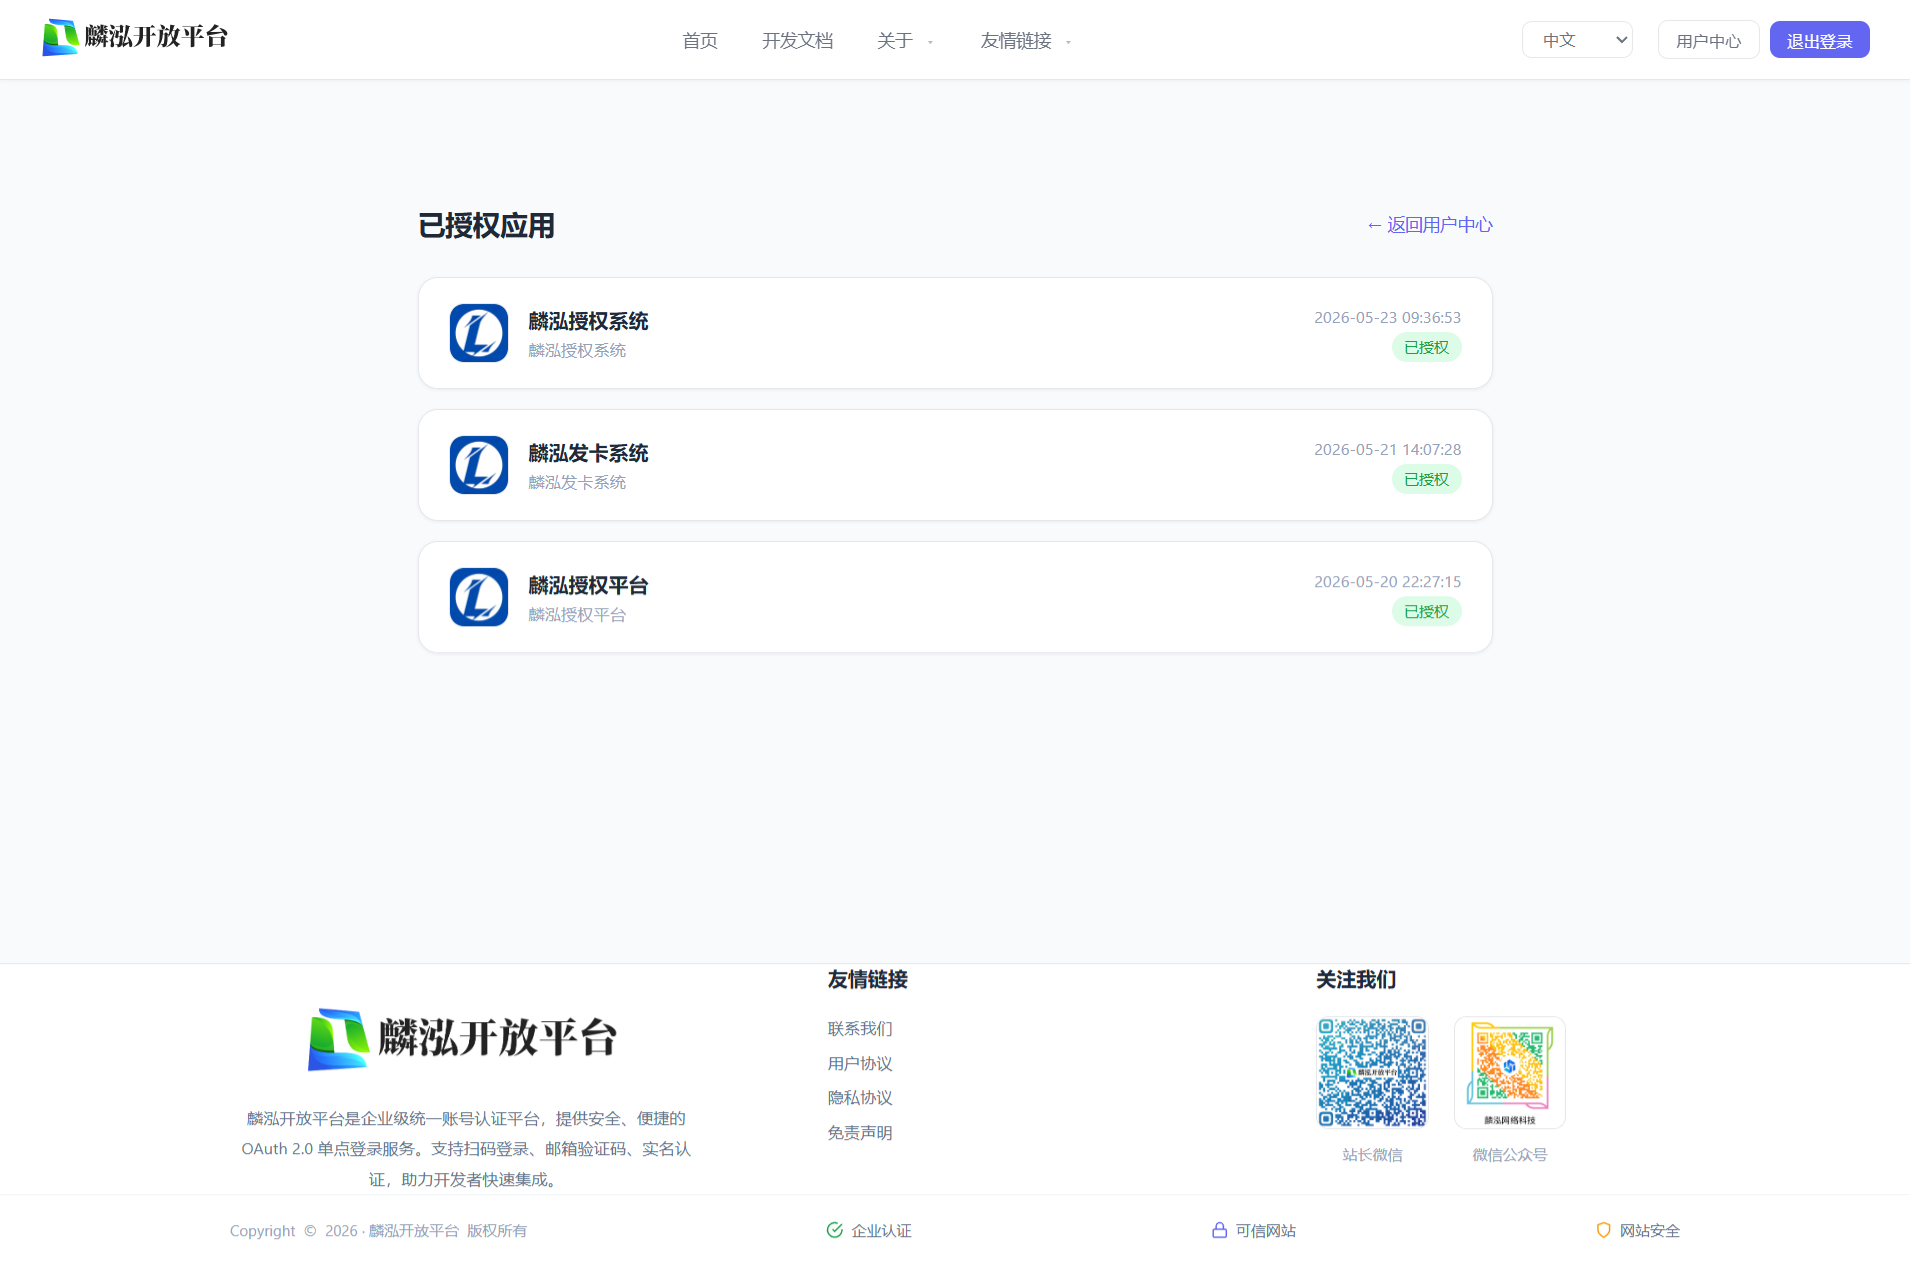
Task: Expand the 关于 dropdown menu
Action: pyautogui.click(x=905, y=41)
